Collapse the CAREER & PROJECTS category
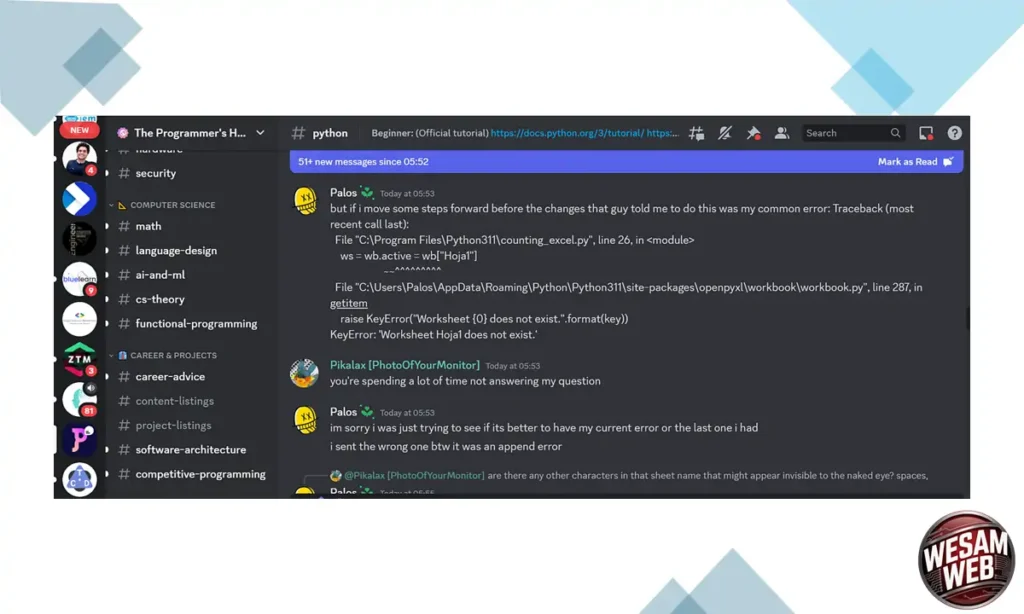1024x614 pixels. (x=173, y=355)
